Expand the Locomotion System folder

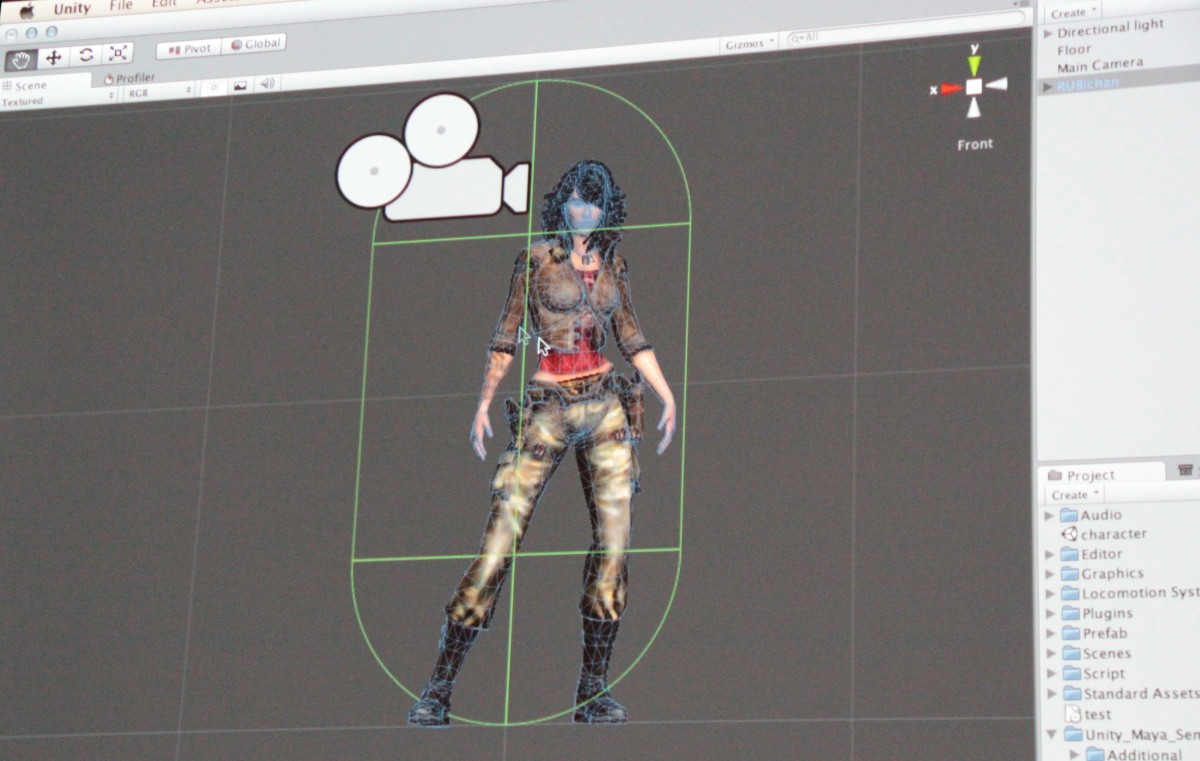1050,594
